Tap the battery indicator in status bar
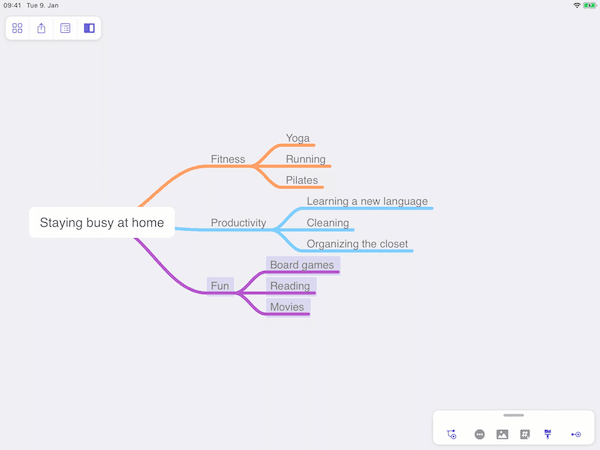 [x=590, y=5]
